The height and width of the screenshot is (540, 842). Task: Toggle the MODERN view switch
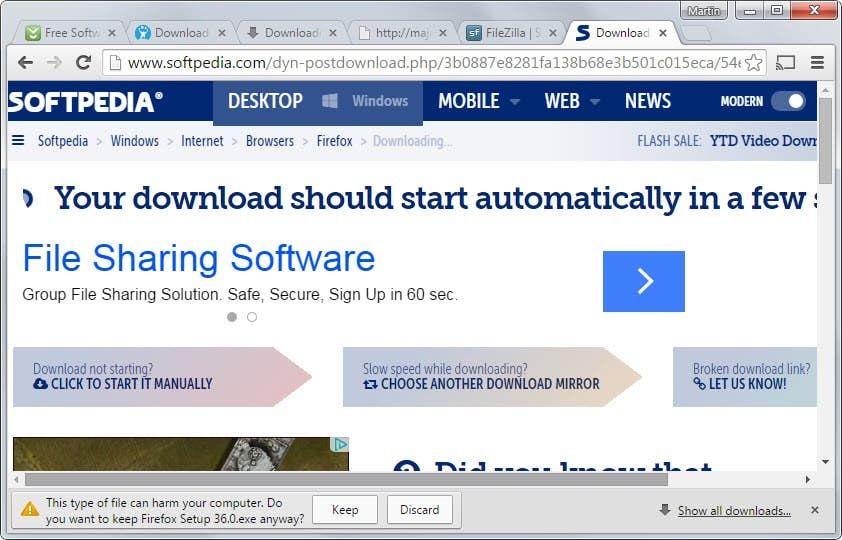click(x=788, y=101)
